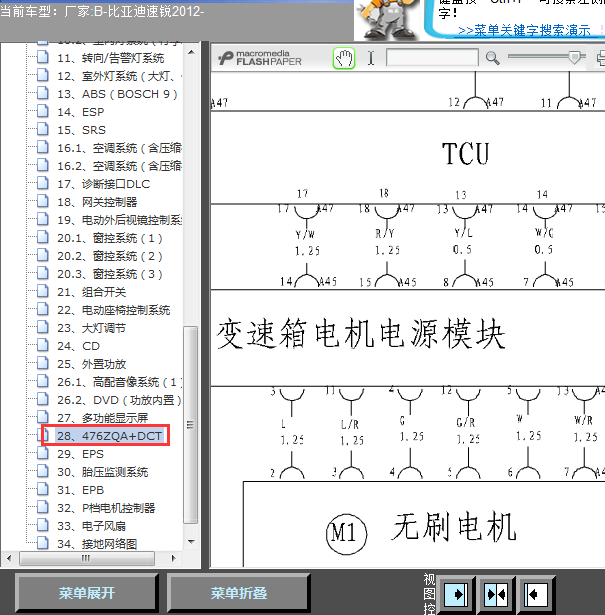This screenshot has height=615, width=605.
Task: Click the page icon beside 23、大灯调节
Action: pos(43,328)
